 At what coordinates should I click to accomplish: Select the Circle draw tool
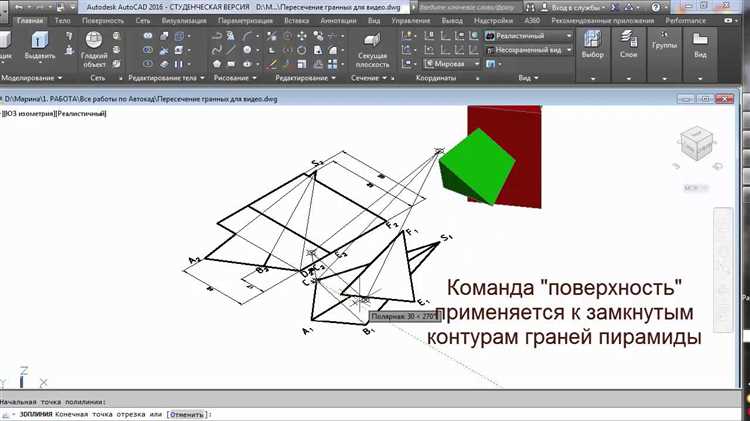(247, 50)
